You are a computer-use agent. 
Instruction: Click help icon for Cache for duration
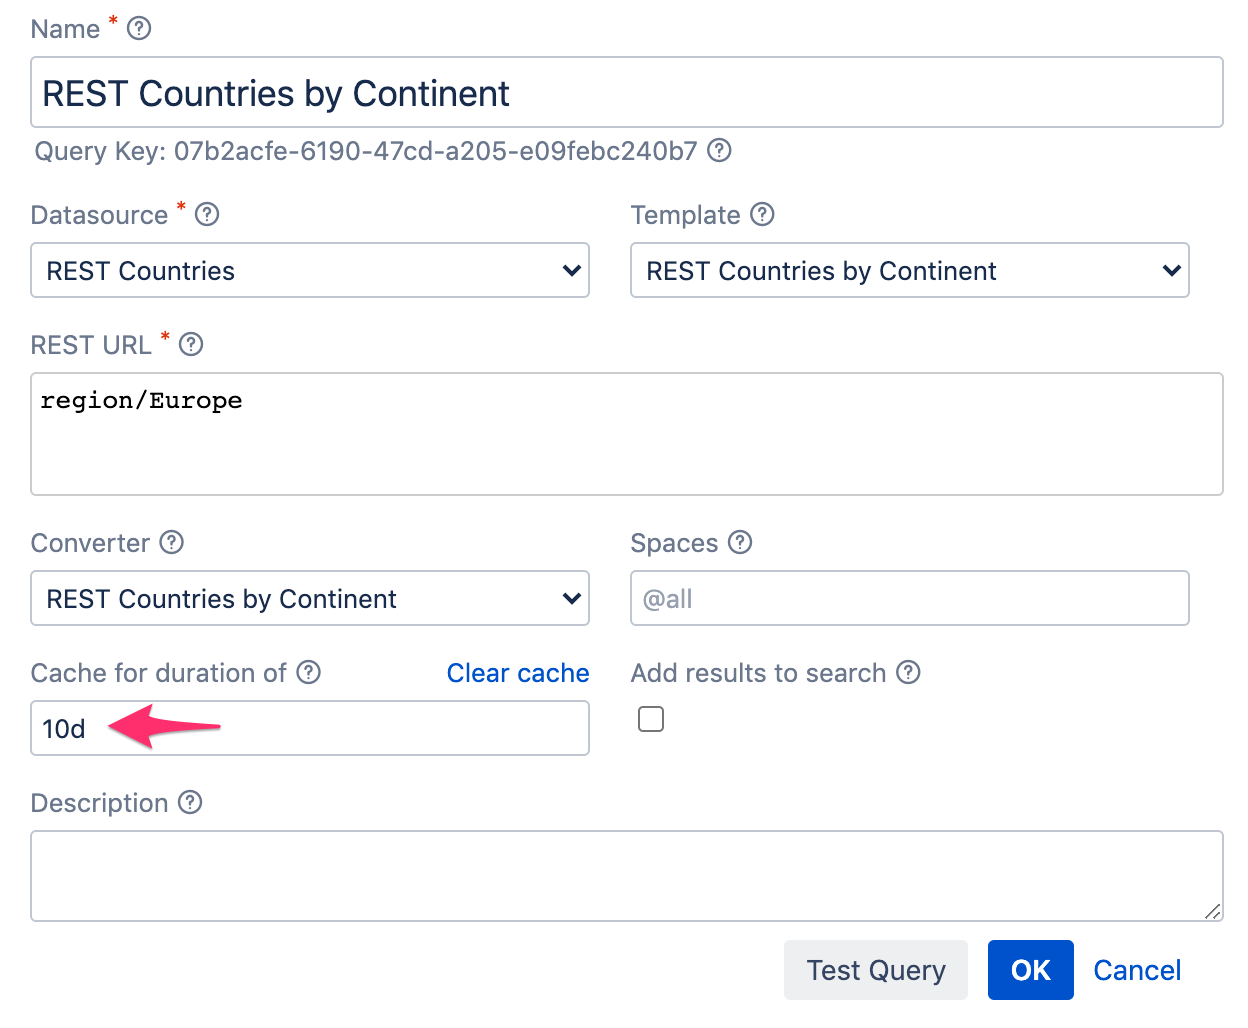pos(309,672)
